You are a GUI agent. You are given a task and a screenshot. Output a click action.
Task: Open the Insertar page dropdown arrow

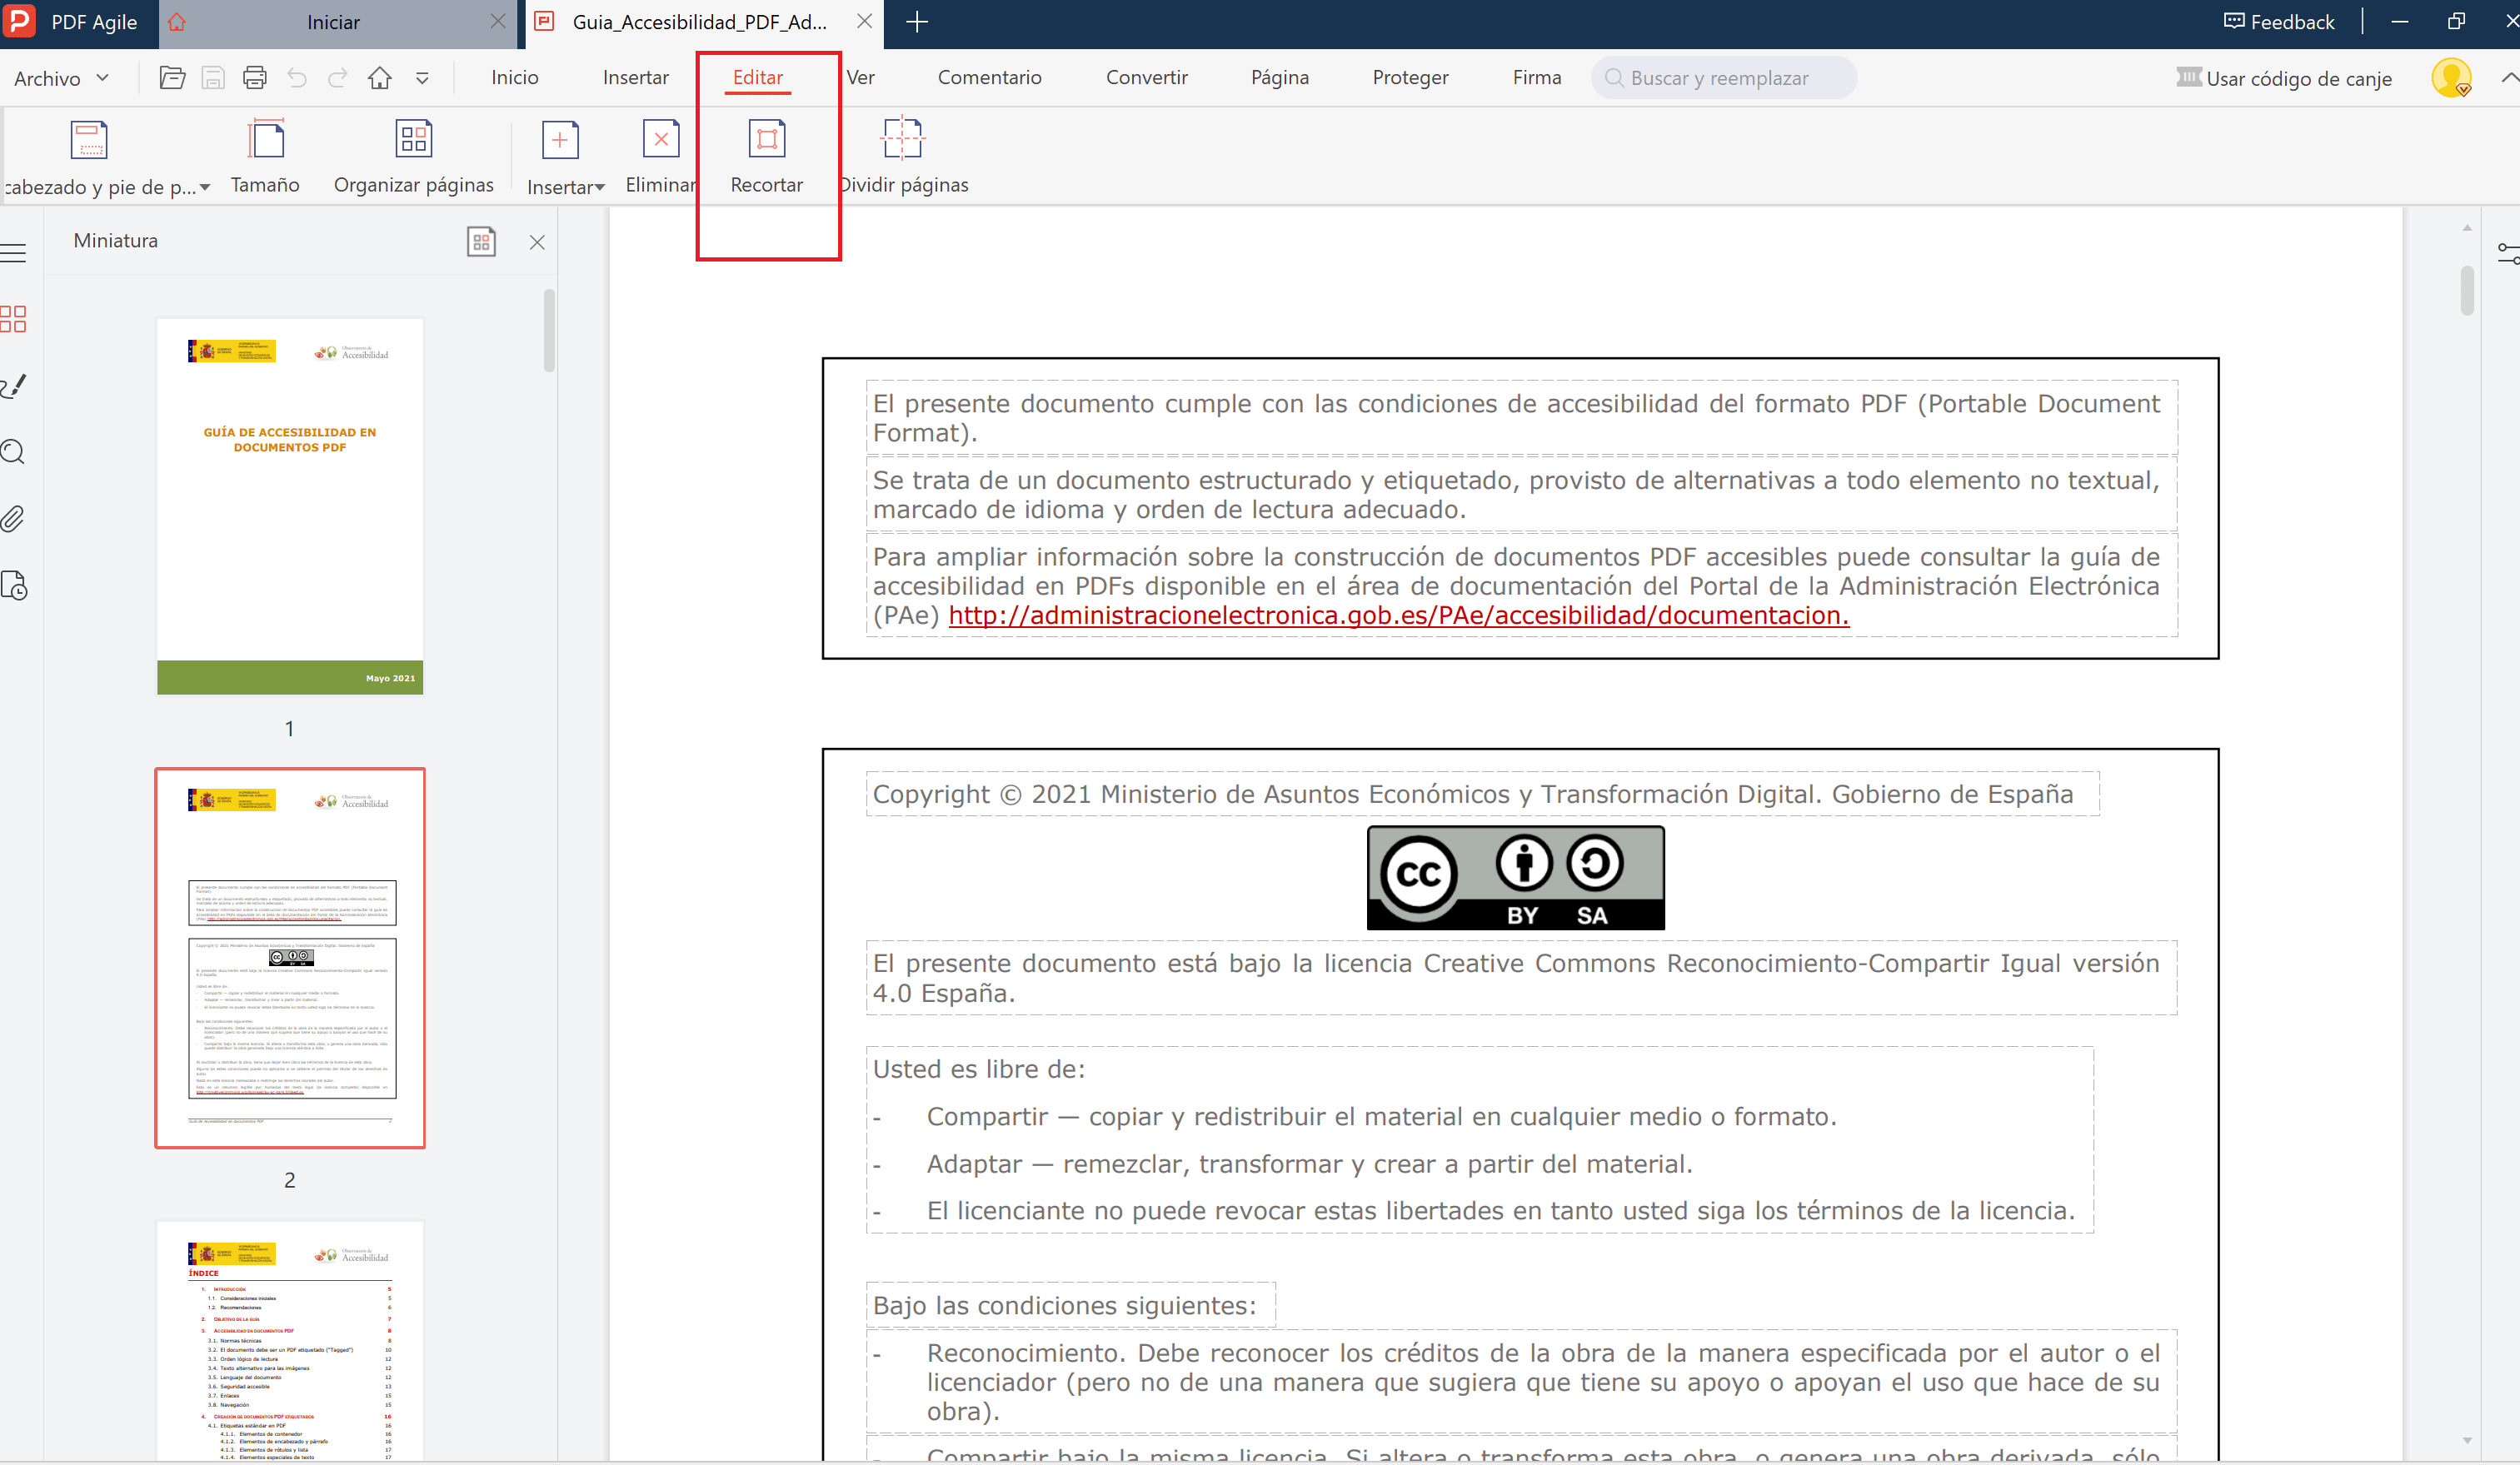599,188
